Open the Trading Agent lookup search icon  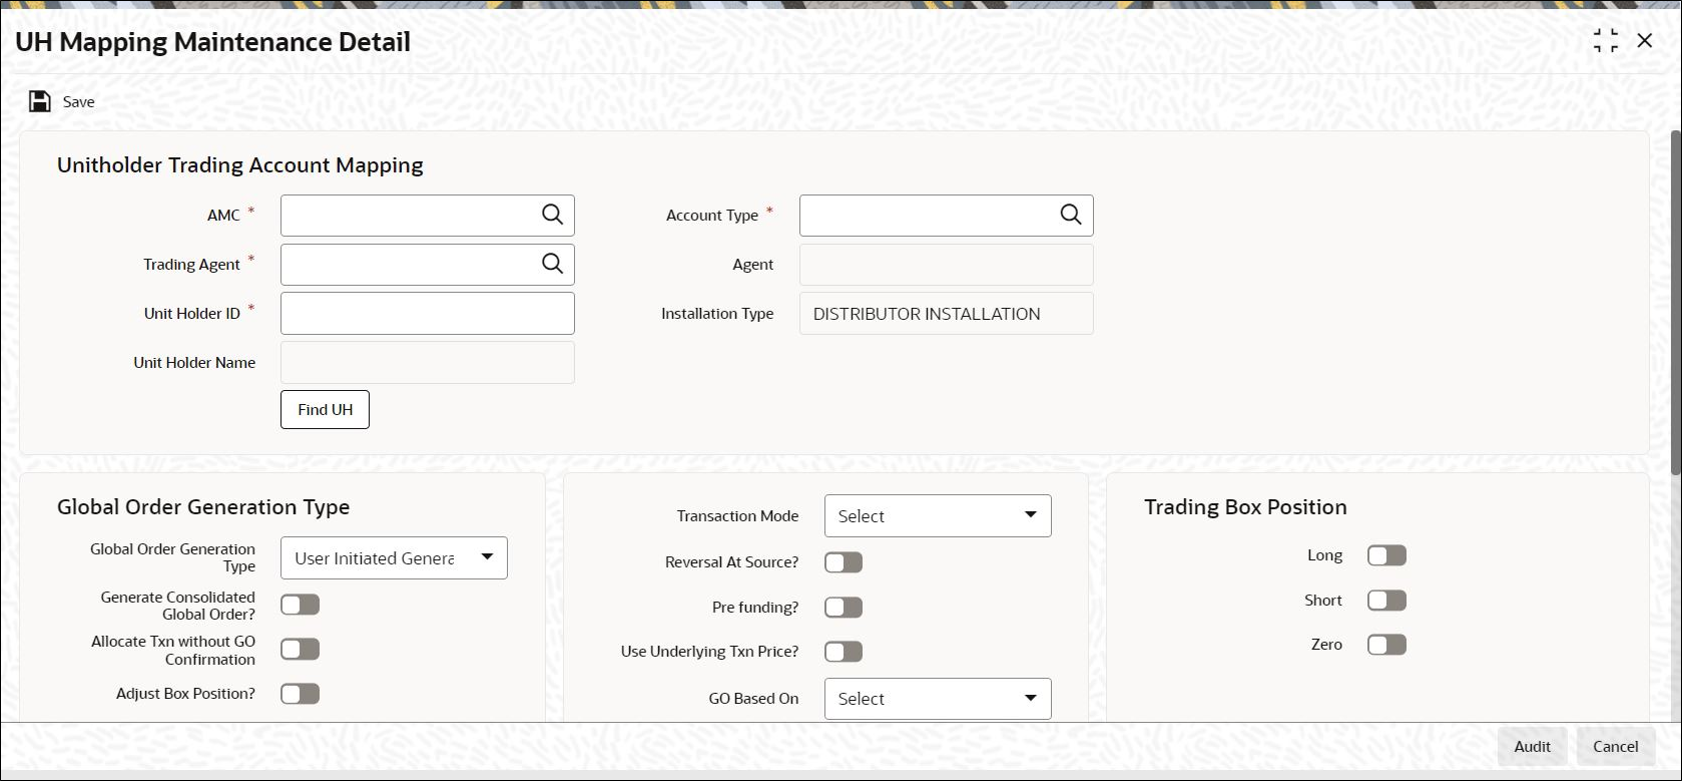pyautogui.click(x=552, y=263)
